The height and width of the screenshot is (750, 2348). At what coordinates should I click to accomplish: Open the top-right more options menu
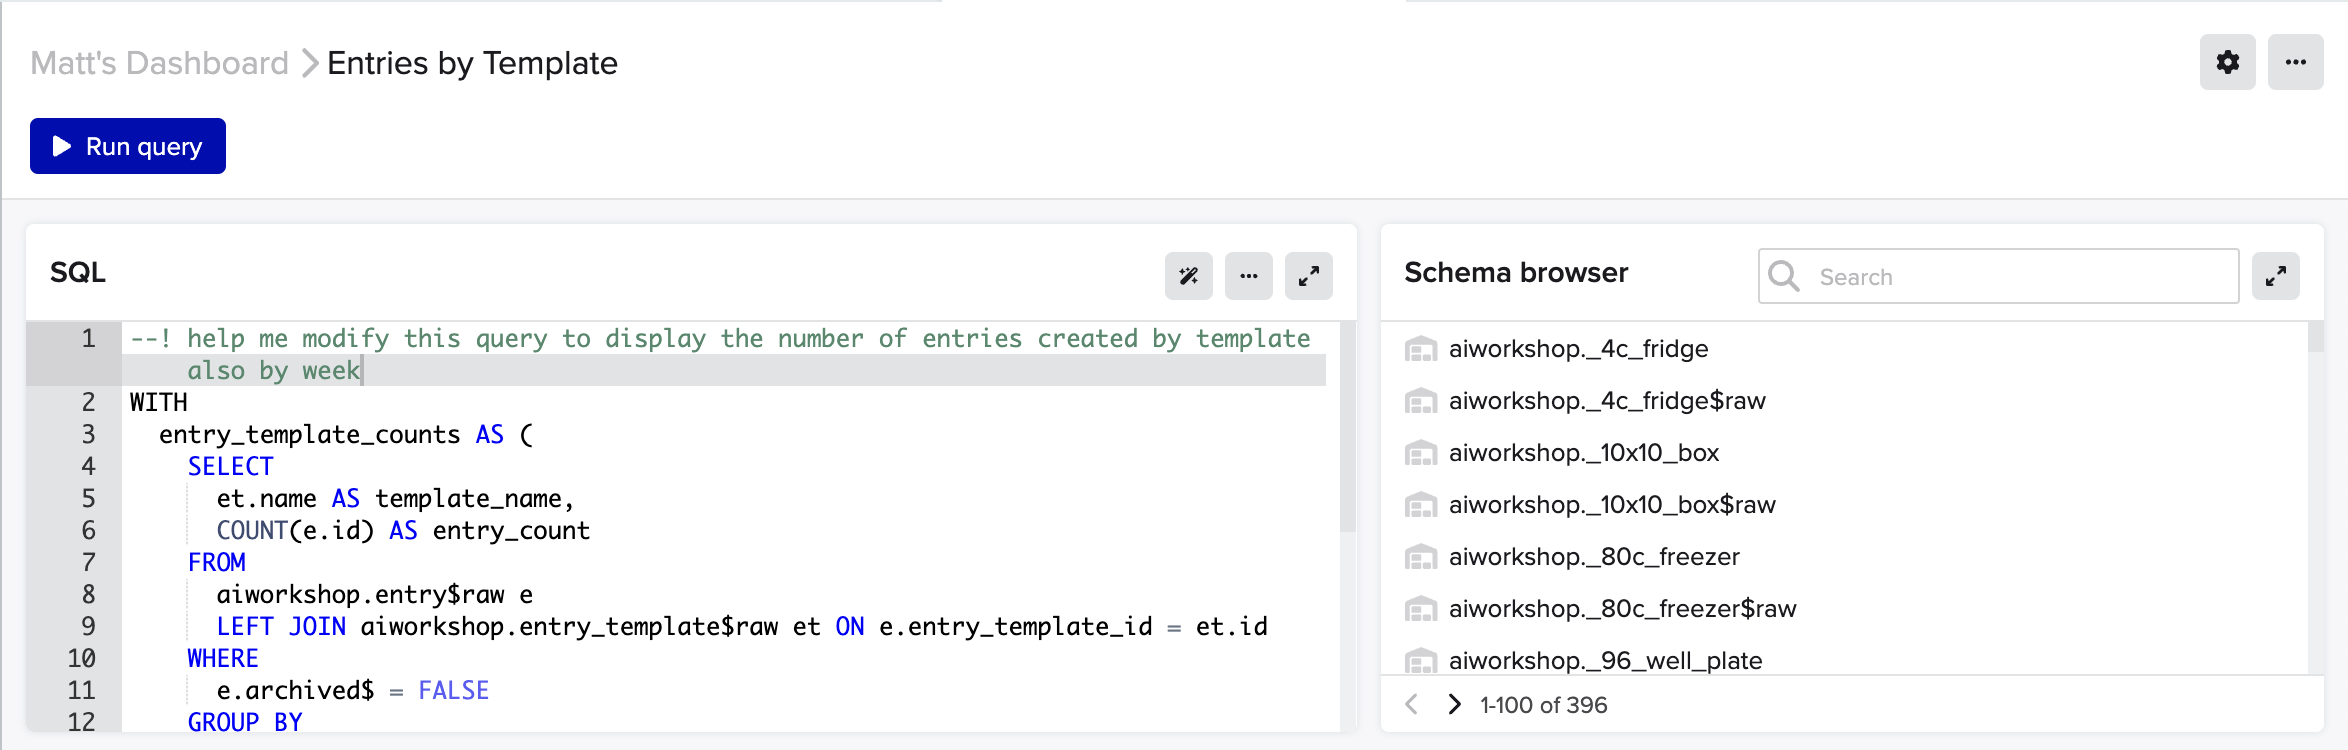tap(2295, 62)
